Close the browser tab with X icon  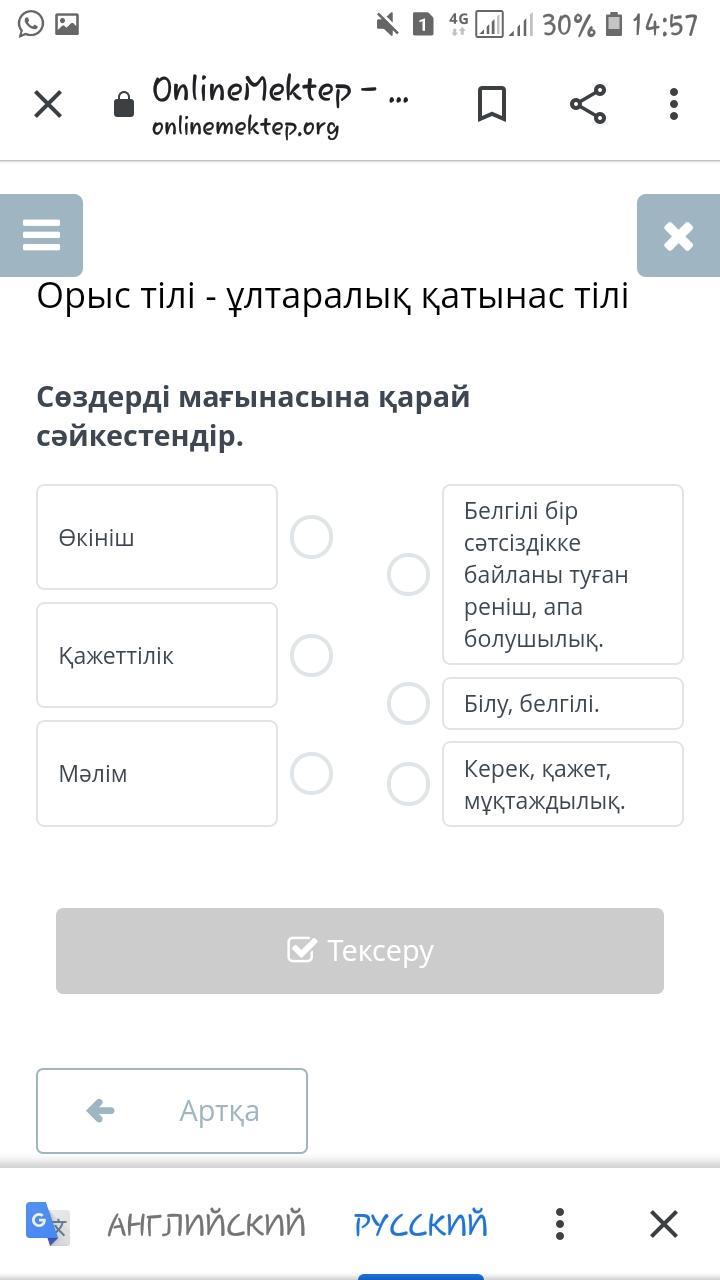[x=48, y=104]
